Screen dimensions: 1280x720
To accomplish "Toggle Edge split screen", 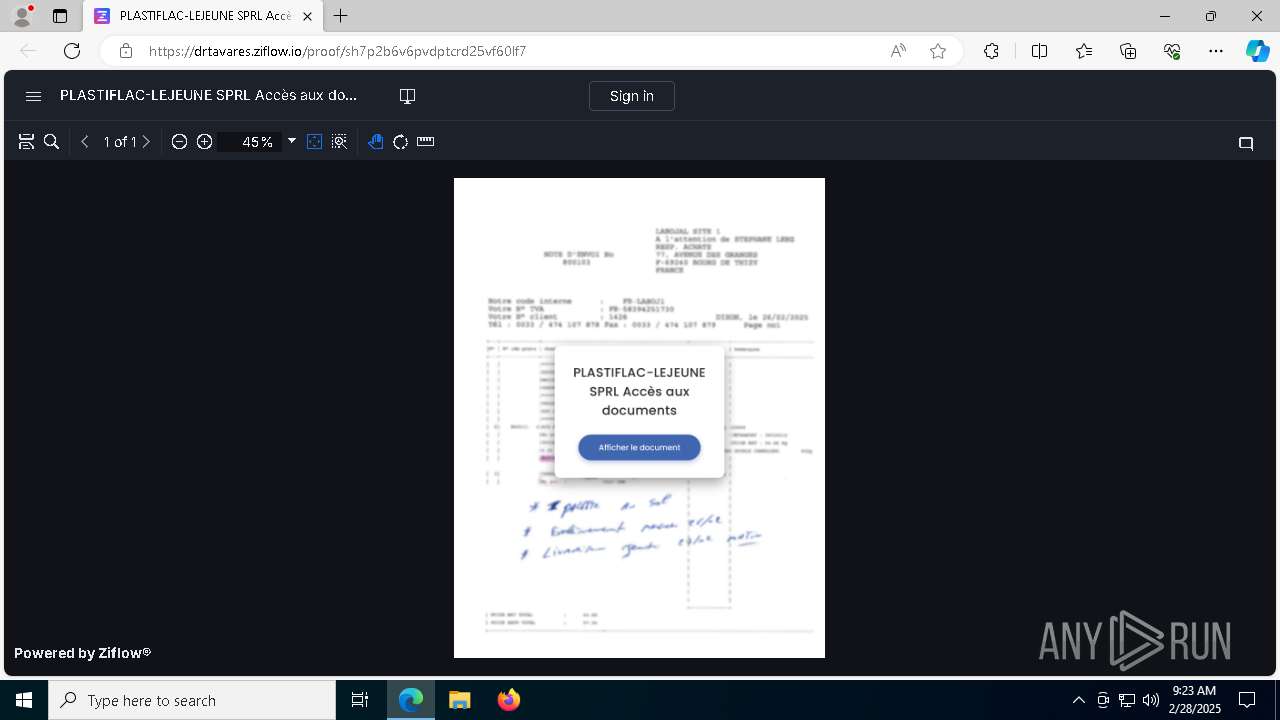I will pyautogui.click(x=1039, y=51).
